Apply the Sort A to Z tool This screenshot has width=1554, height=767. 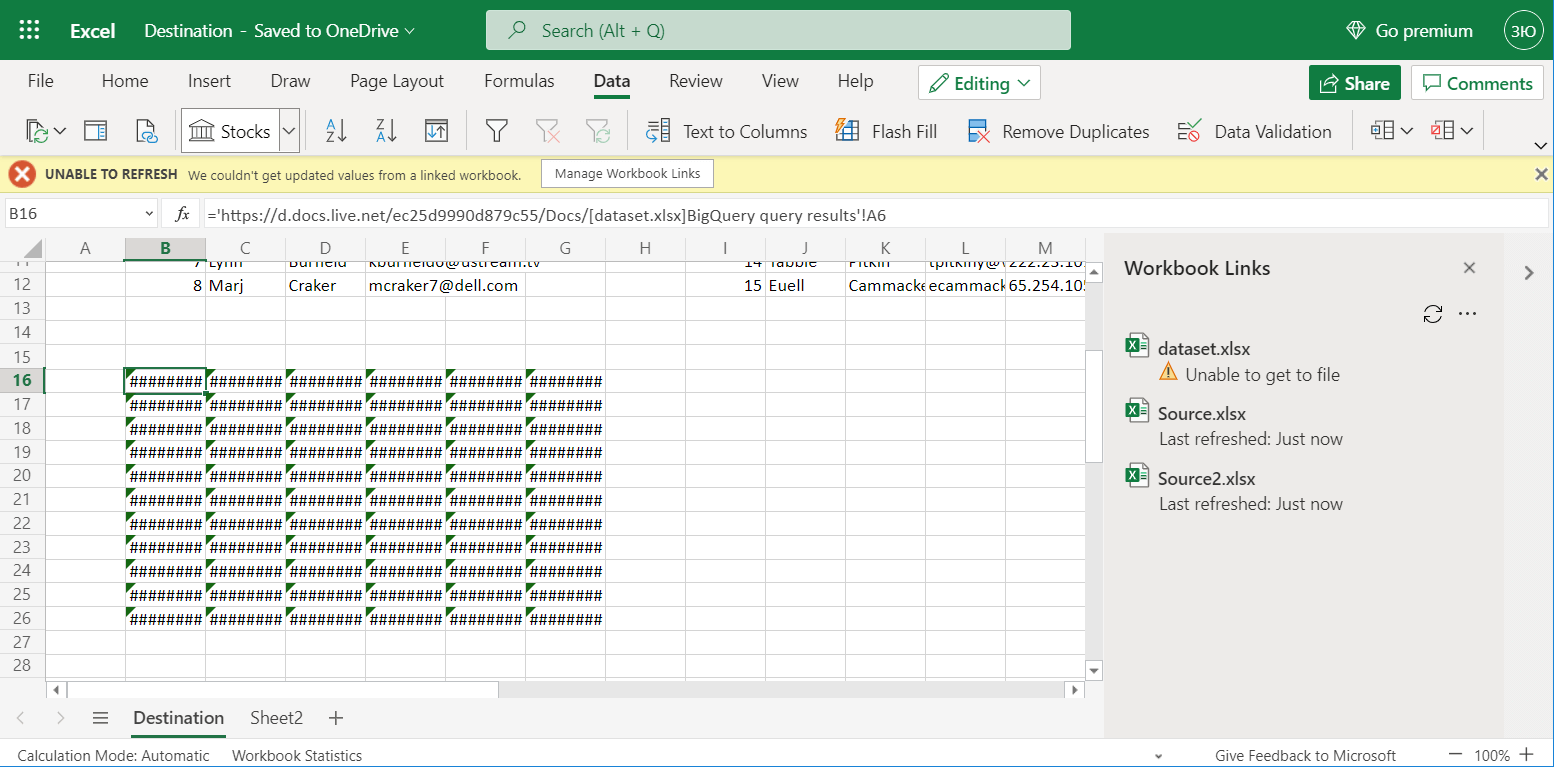point(336,130)
